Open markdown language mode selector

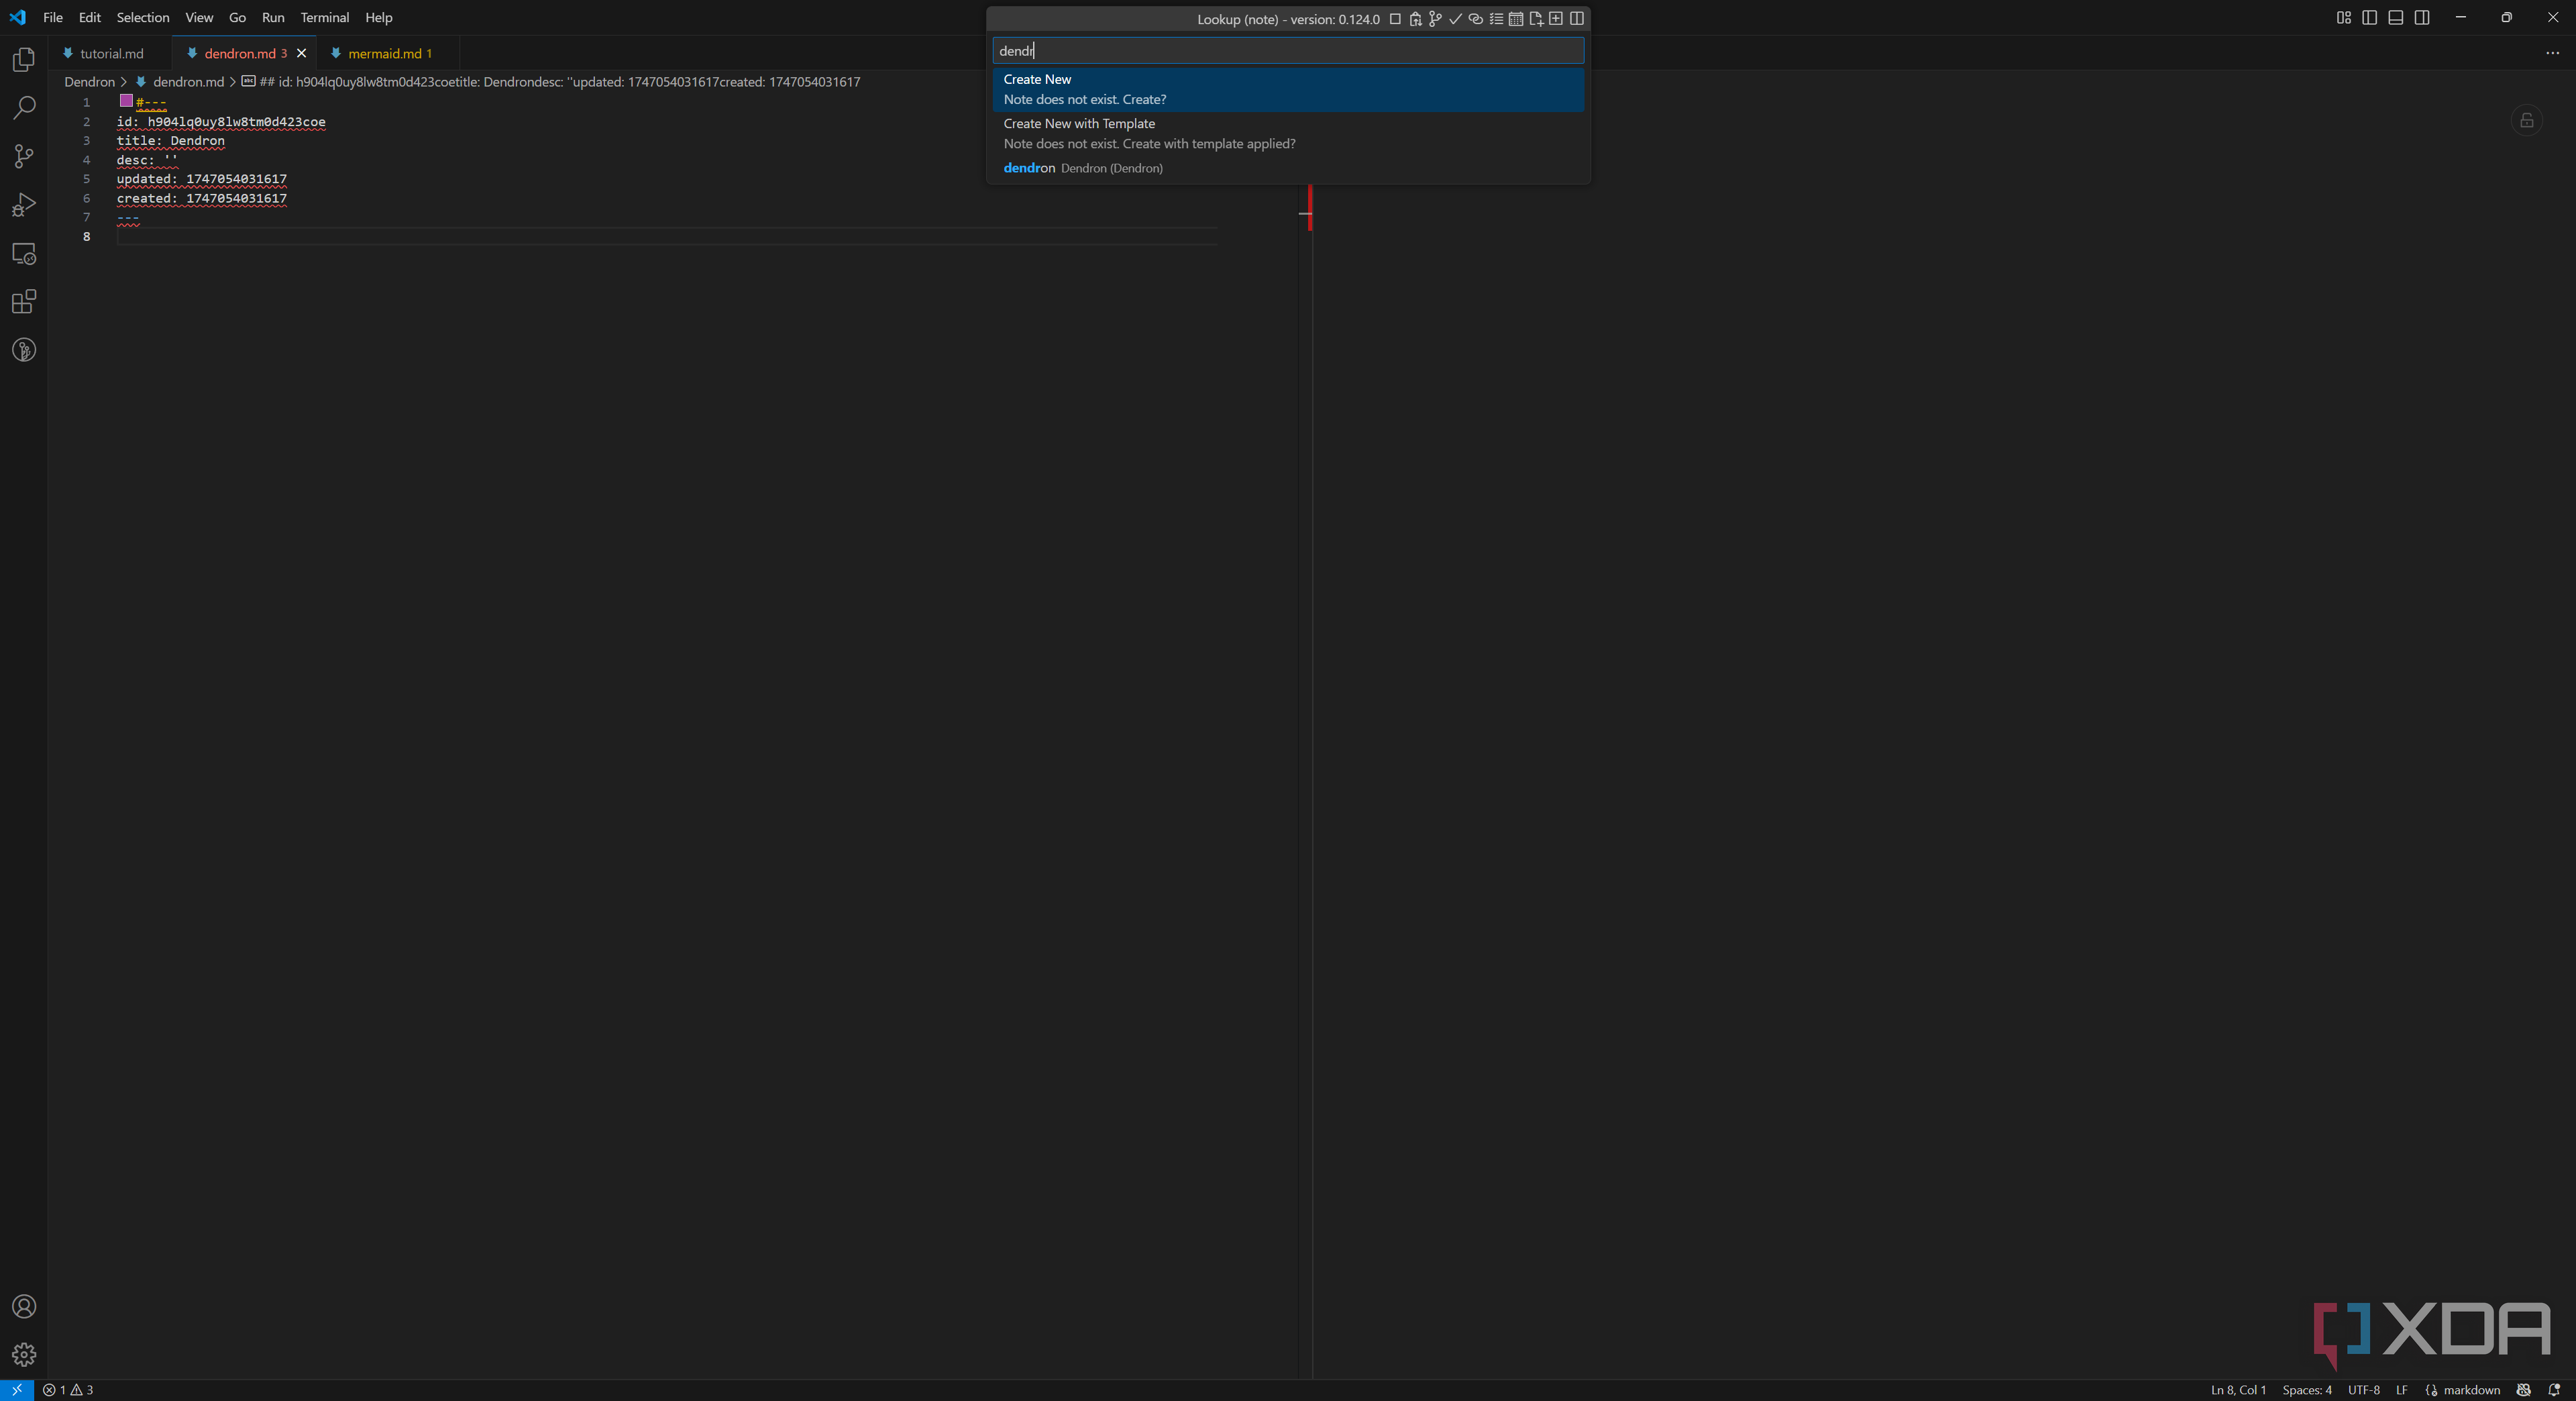click(x=2471, y=1390)
